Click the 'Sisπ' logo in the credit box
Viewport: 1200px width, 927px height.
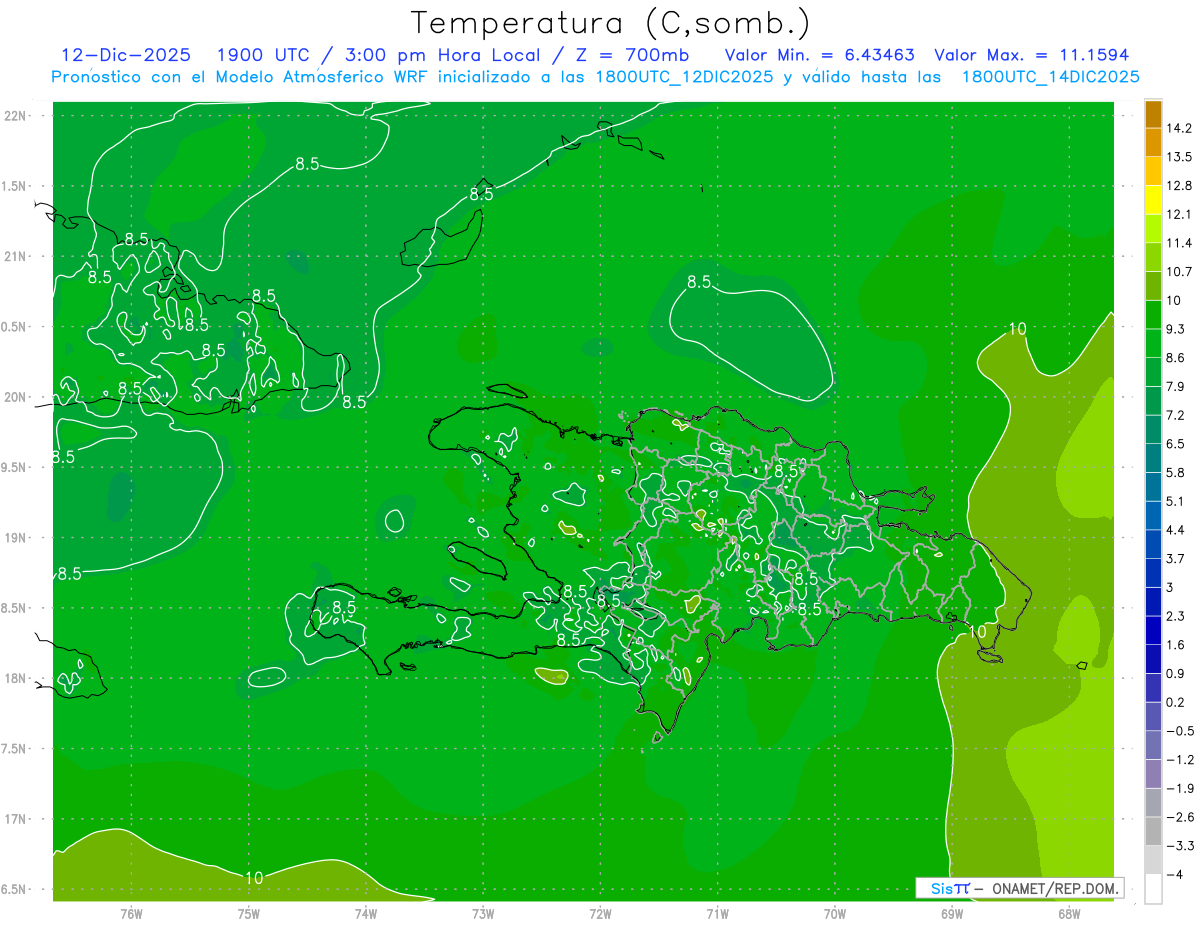coord(950,888)
